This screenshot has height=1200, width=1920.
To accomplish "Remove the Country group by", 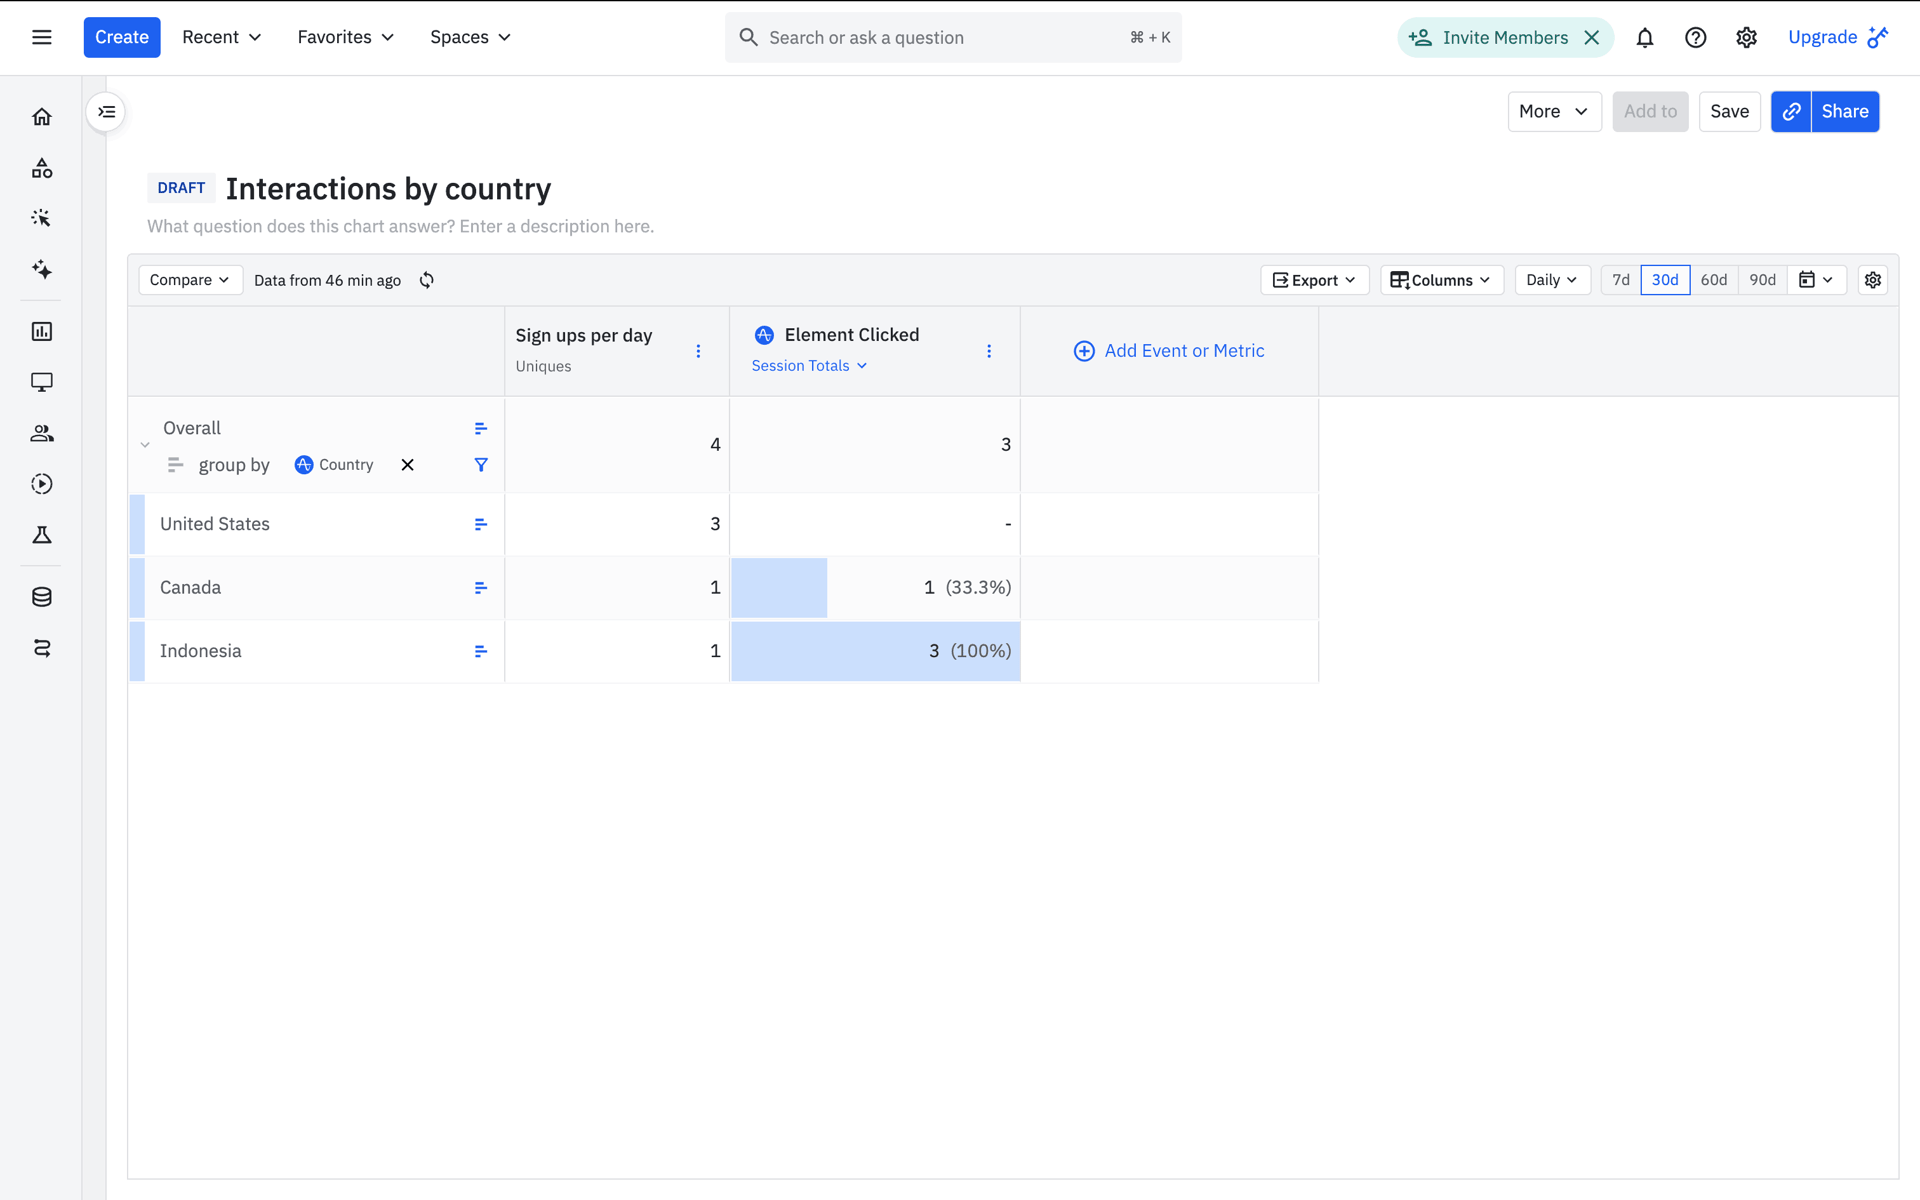I will click(x=407, y=465).
